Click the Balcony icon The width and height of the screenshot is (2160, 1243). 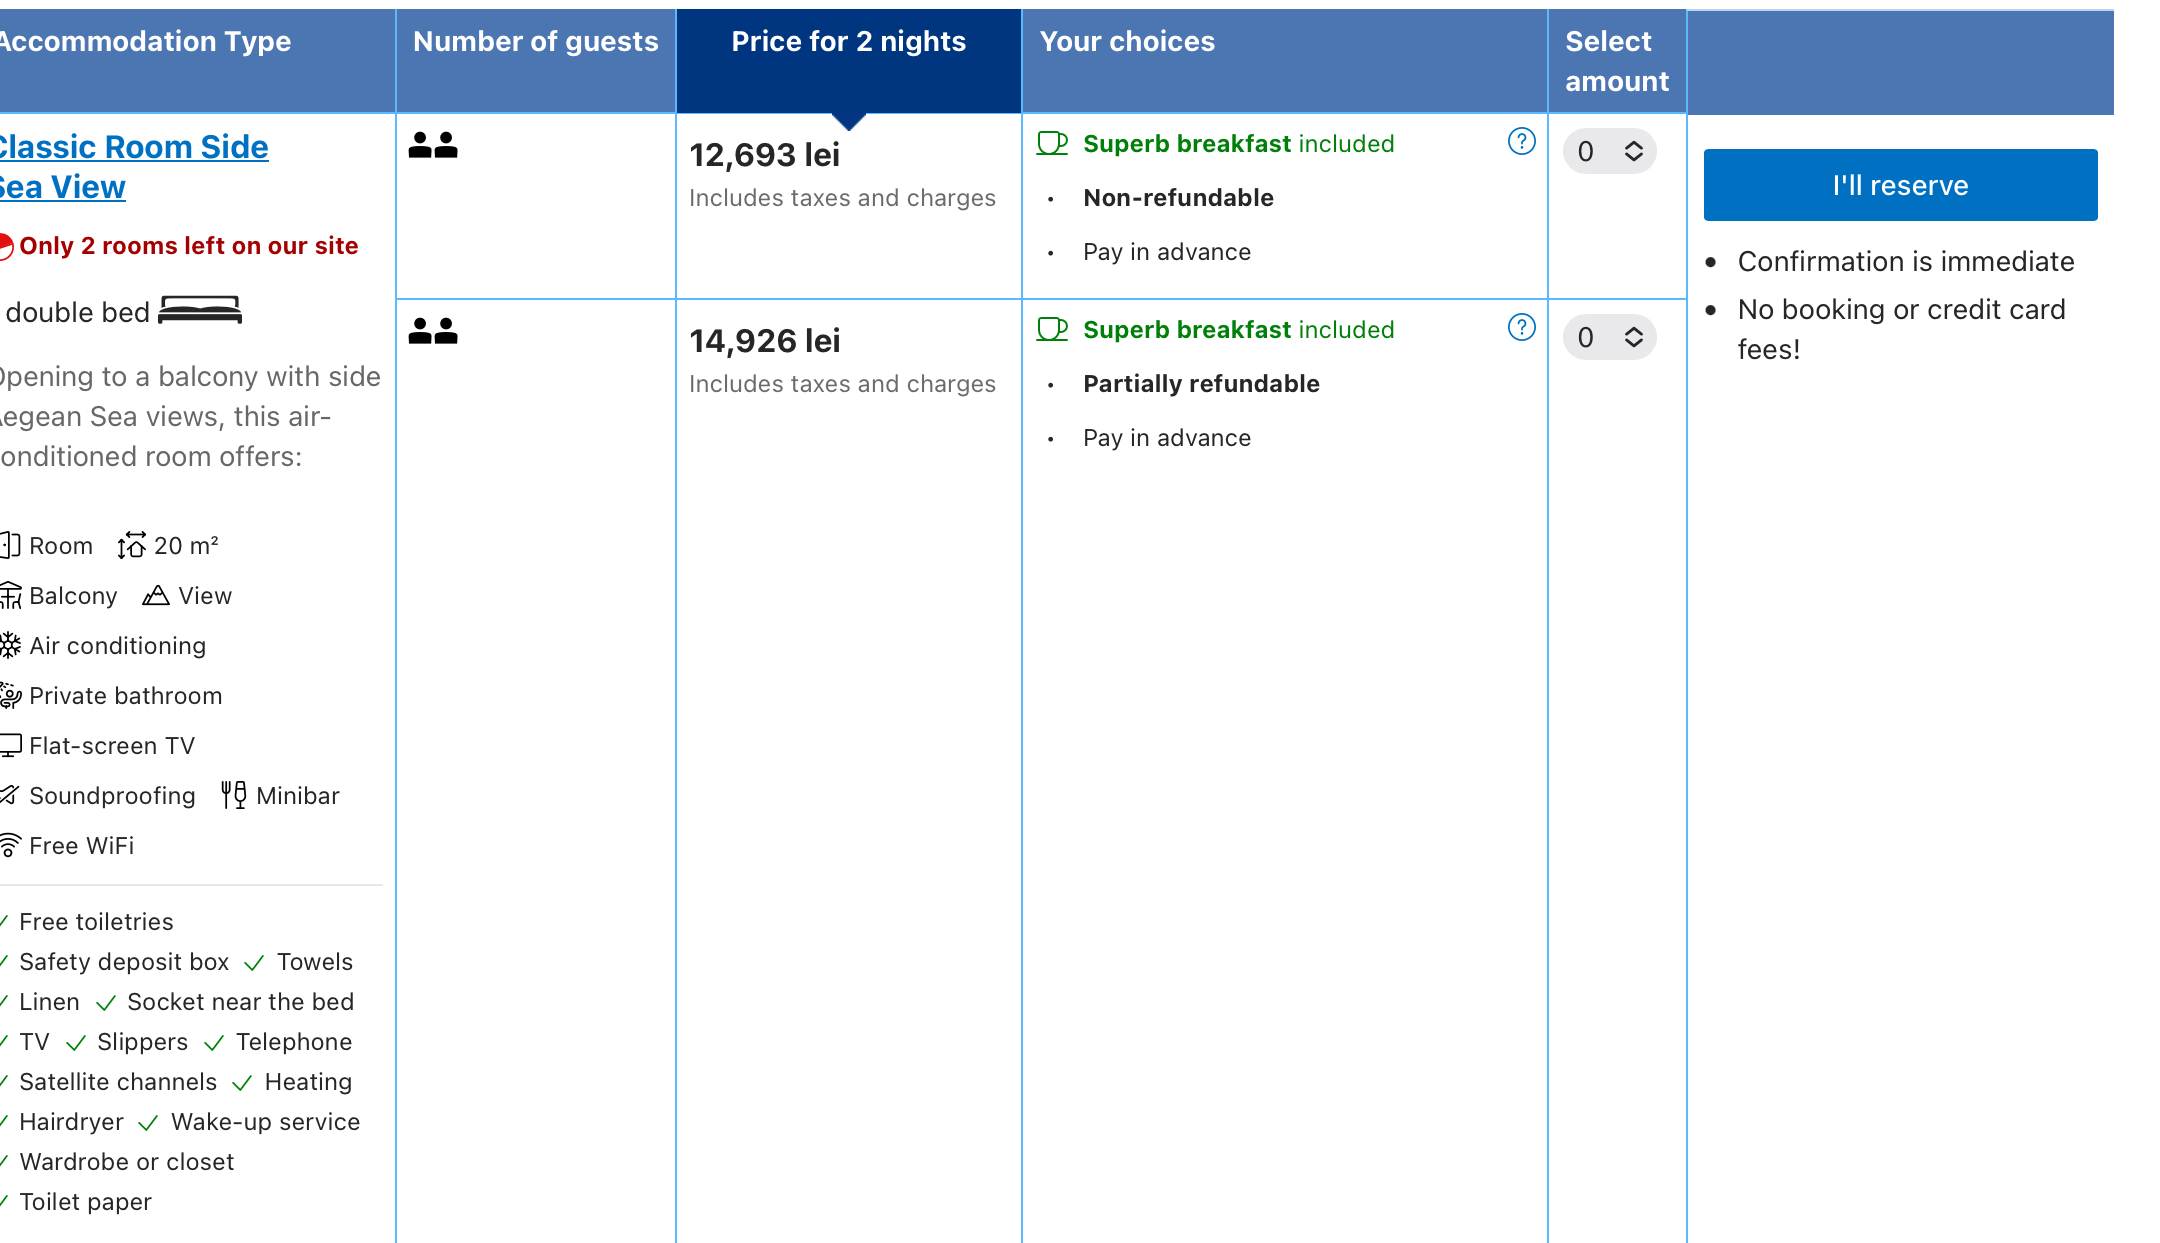[x=10, y=596]
